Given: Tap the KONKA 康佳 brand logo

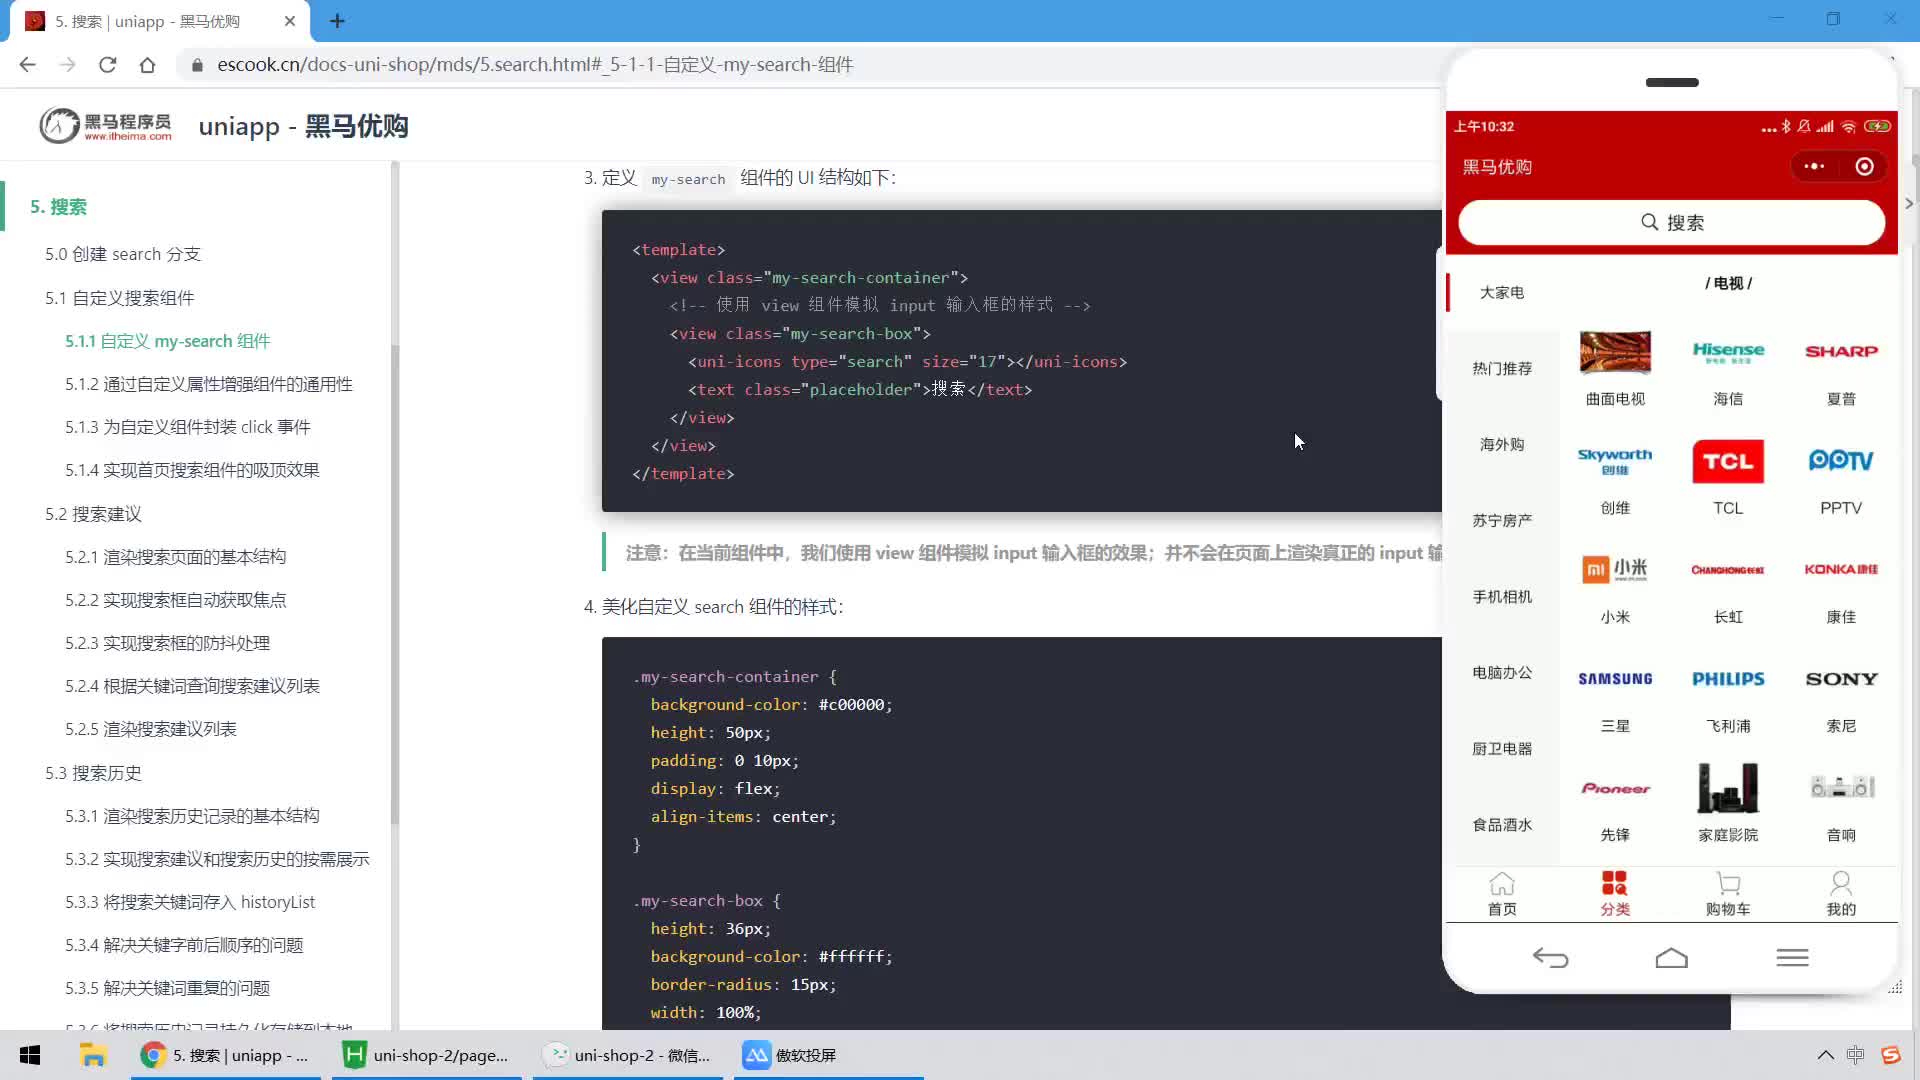Looking at the screenshot, I should click(1841, 570).
